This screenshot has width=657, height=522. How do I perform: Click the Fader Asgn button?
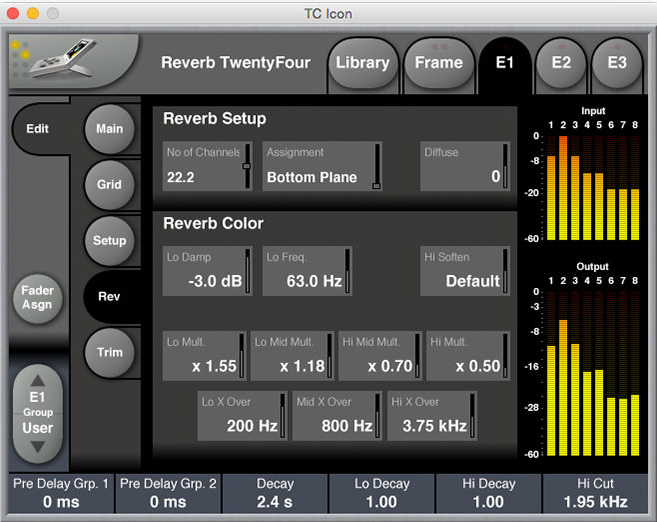point(38,297)
